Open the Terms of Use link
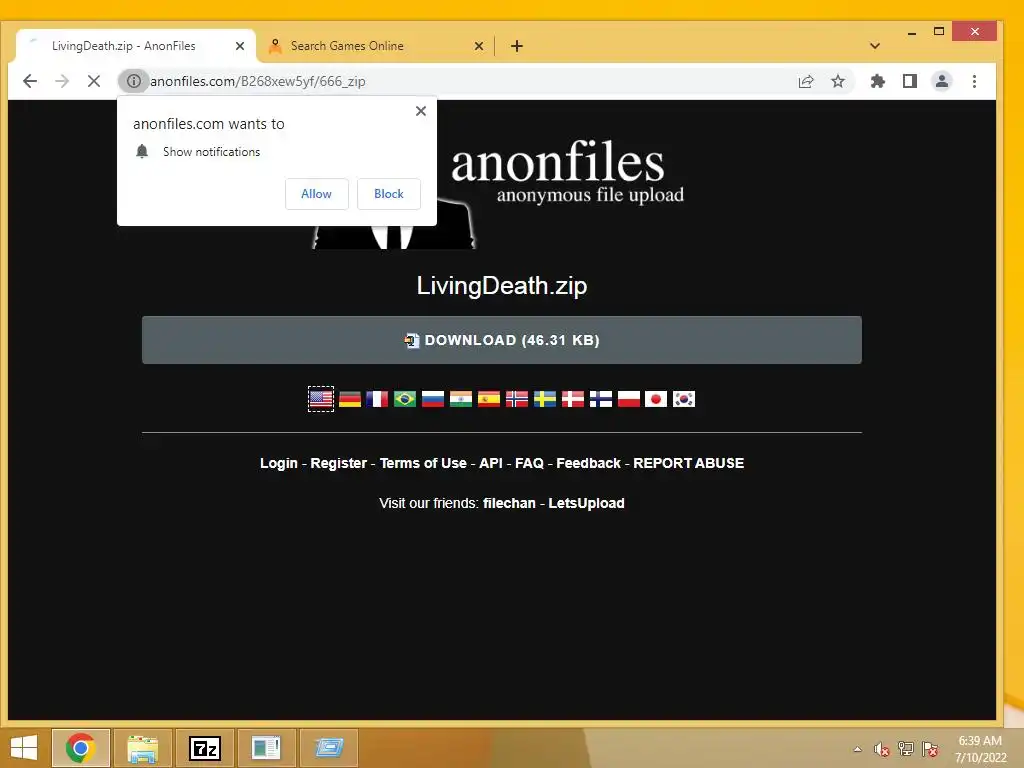Image resolution: width=1024 pixels, height=768 pixels. coord(423,463)
